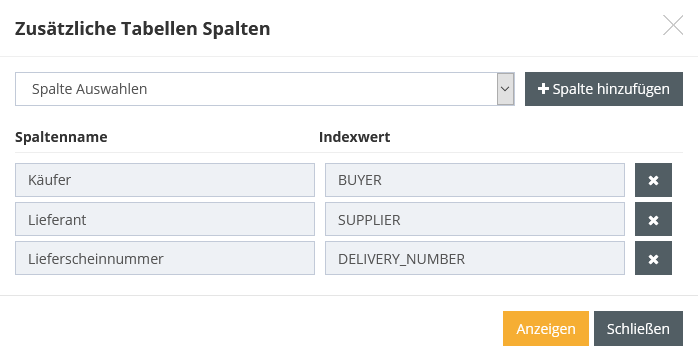698x361 pixels.
Task: Open the Spalte Auswahlen dropdown arrow
Action: pyautogui.click(x=505, y=89)
